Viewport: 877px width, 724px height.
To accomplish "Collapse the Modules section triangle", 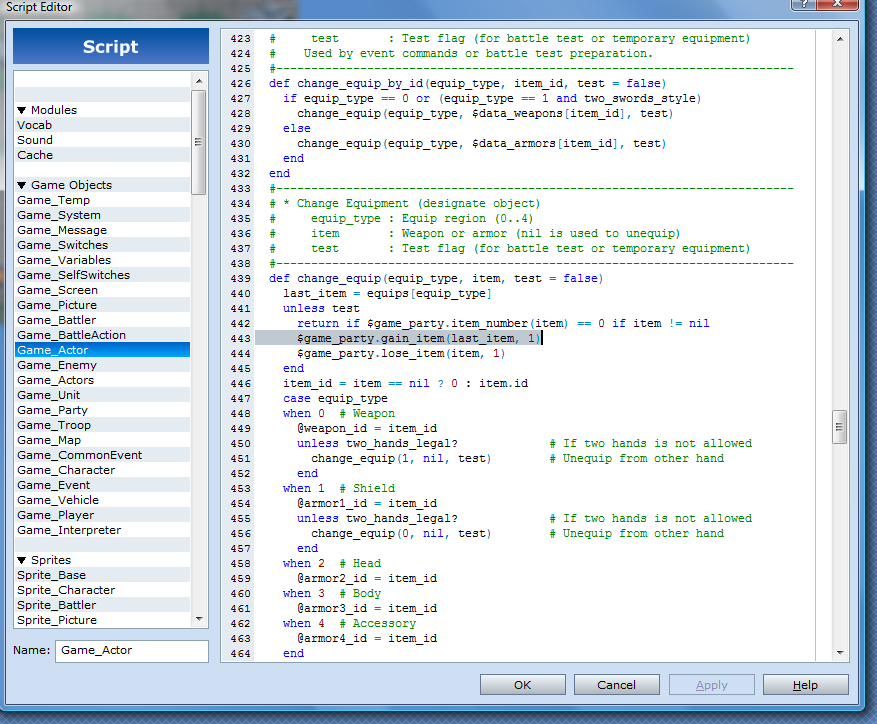I will 22,110.
